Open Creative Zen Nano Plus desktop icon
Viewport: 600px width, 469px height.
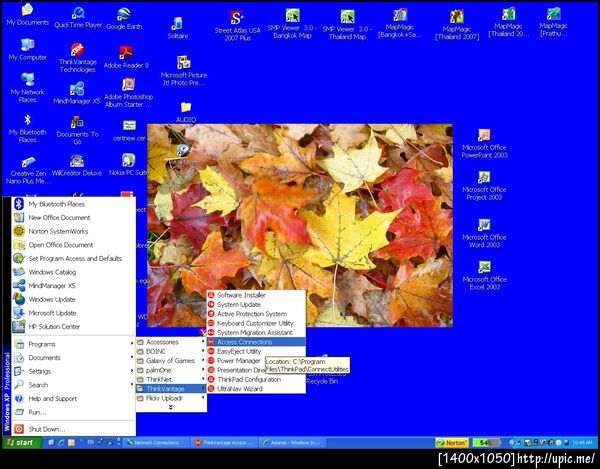coord(28,170)
